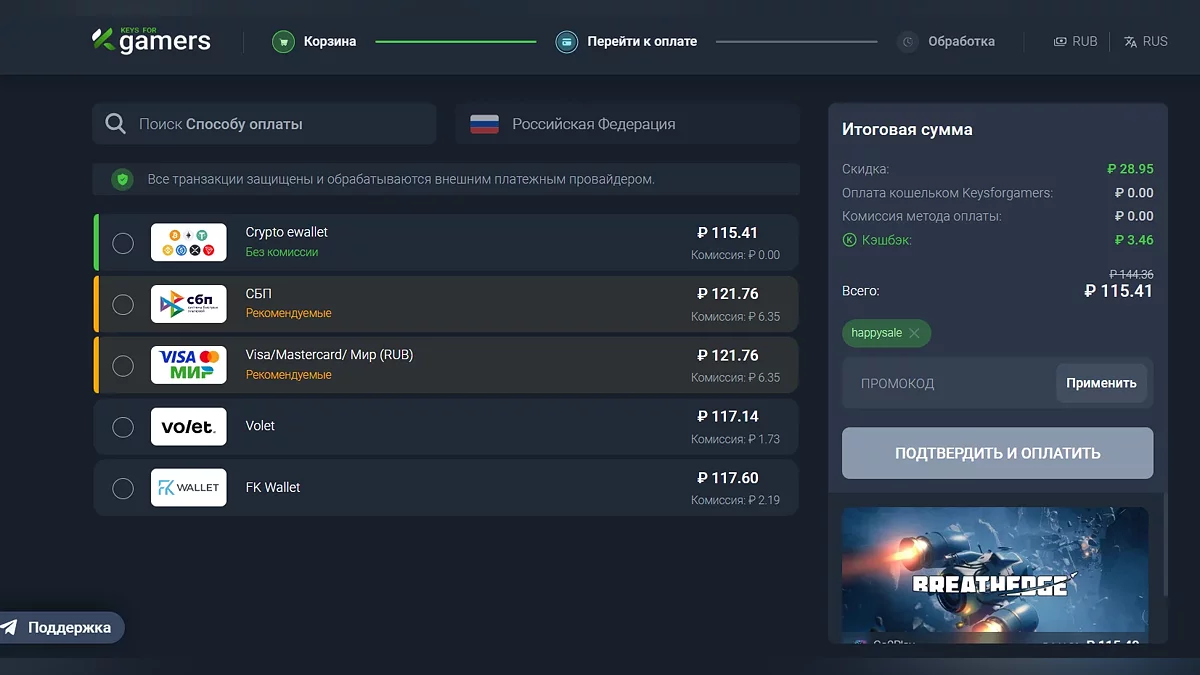This screenshot has width=1200, height=675.
Task: Go back to the Корзина step
Action: pos(329,42)
